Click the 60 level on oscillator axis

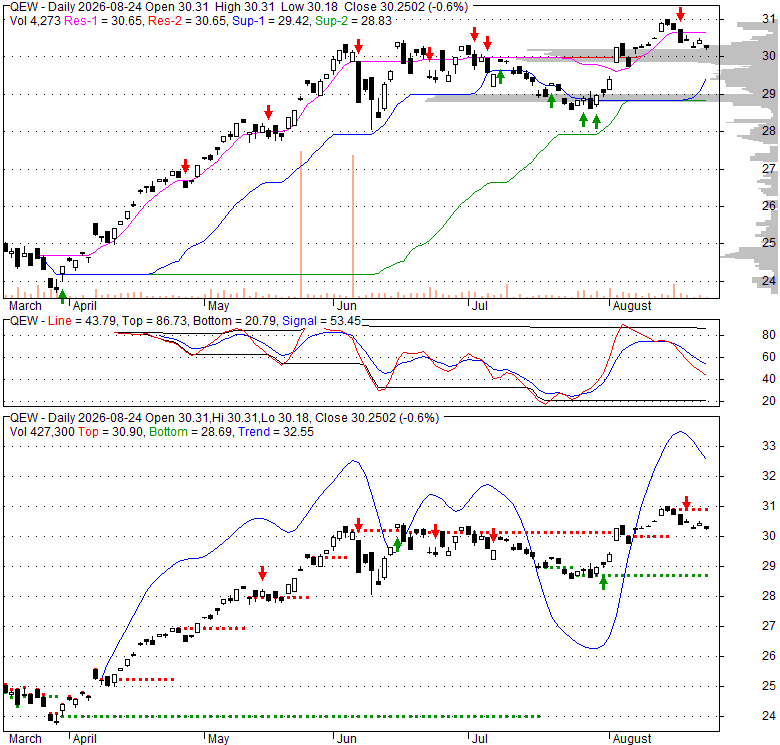769,357
